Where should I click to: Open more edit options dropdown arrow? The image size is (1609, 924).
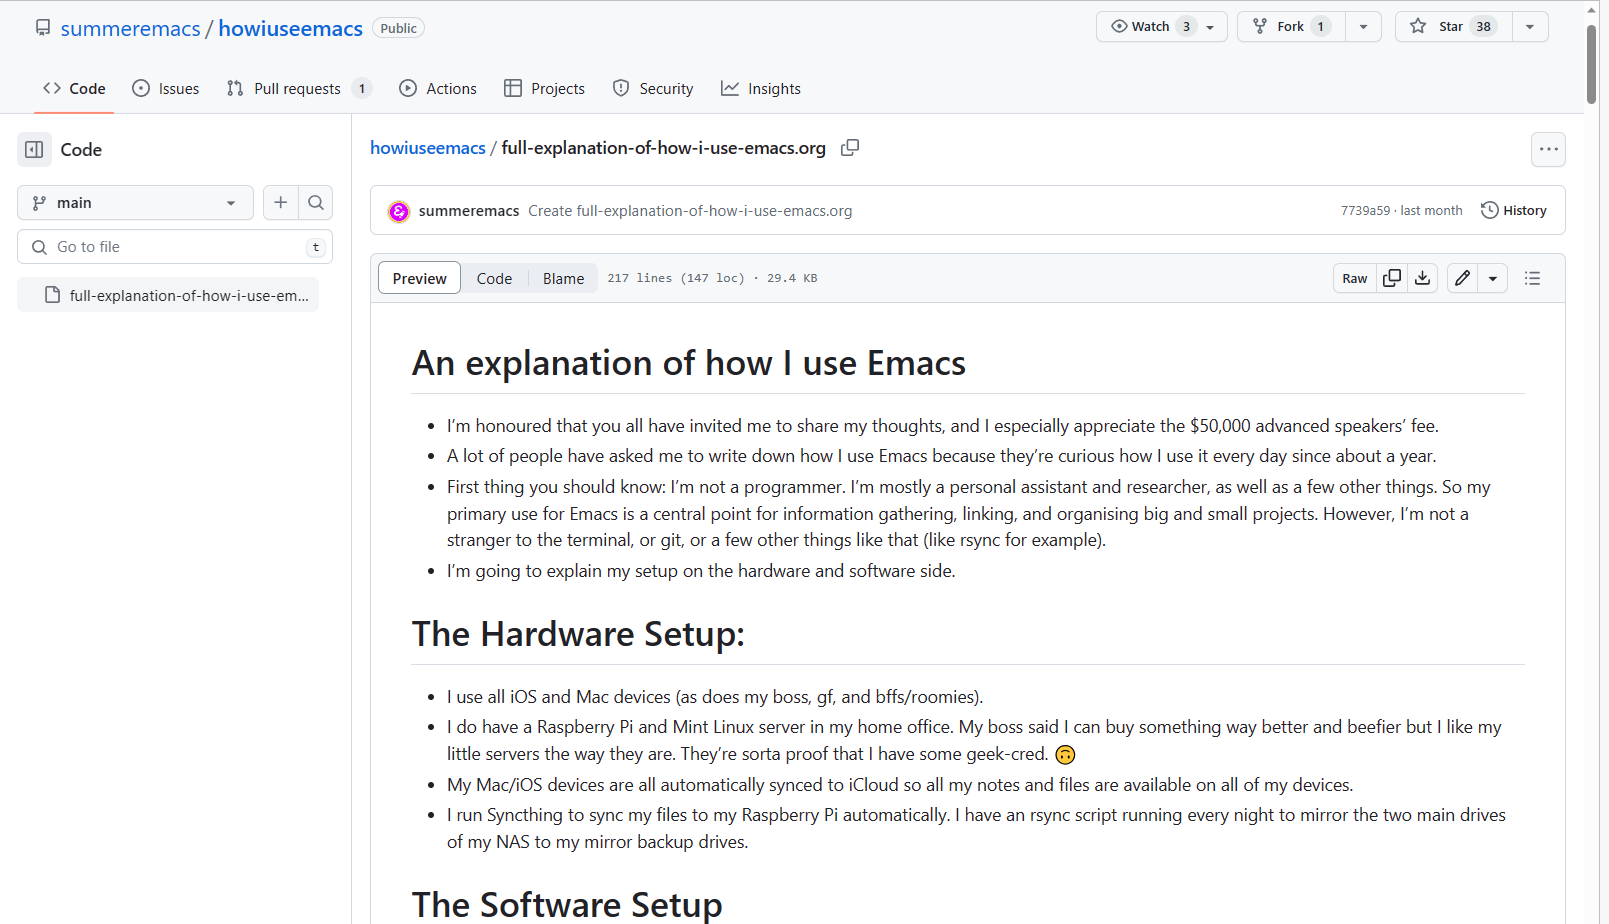click(x=1493, y=278)
